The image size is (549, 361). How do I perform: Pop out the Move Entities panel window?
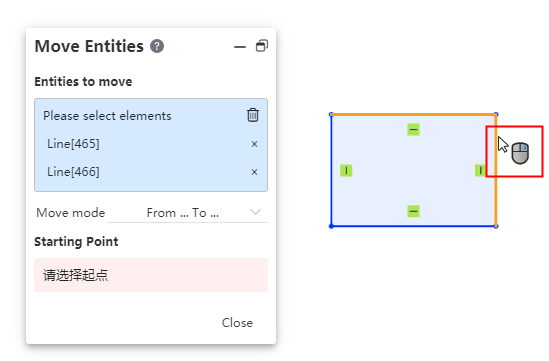coord(262,46)
